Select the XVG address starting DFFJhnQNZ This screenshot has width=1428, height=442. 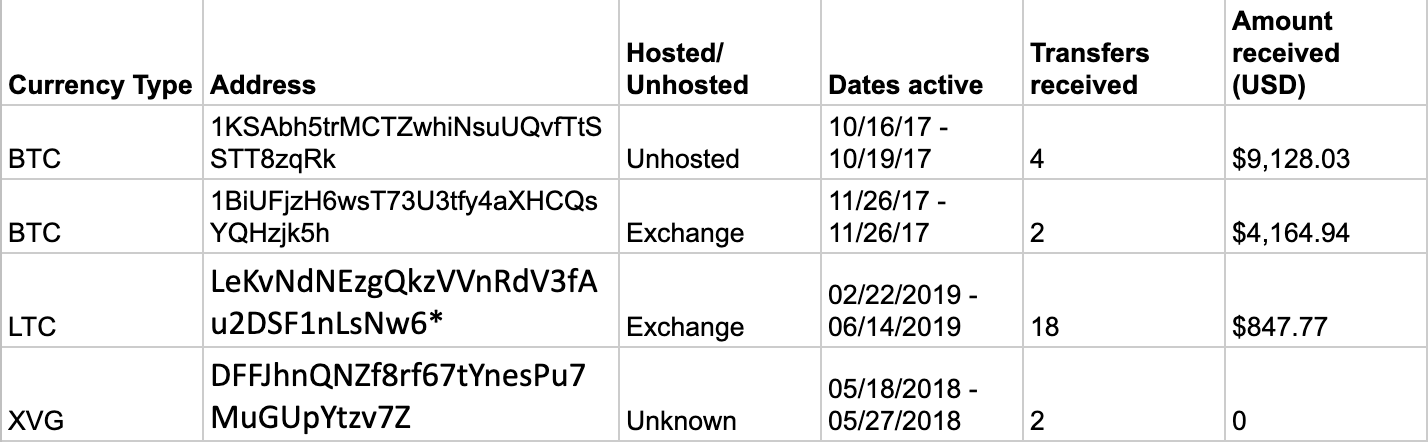coord(399,397)
